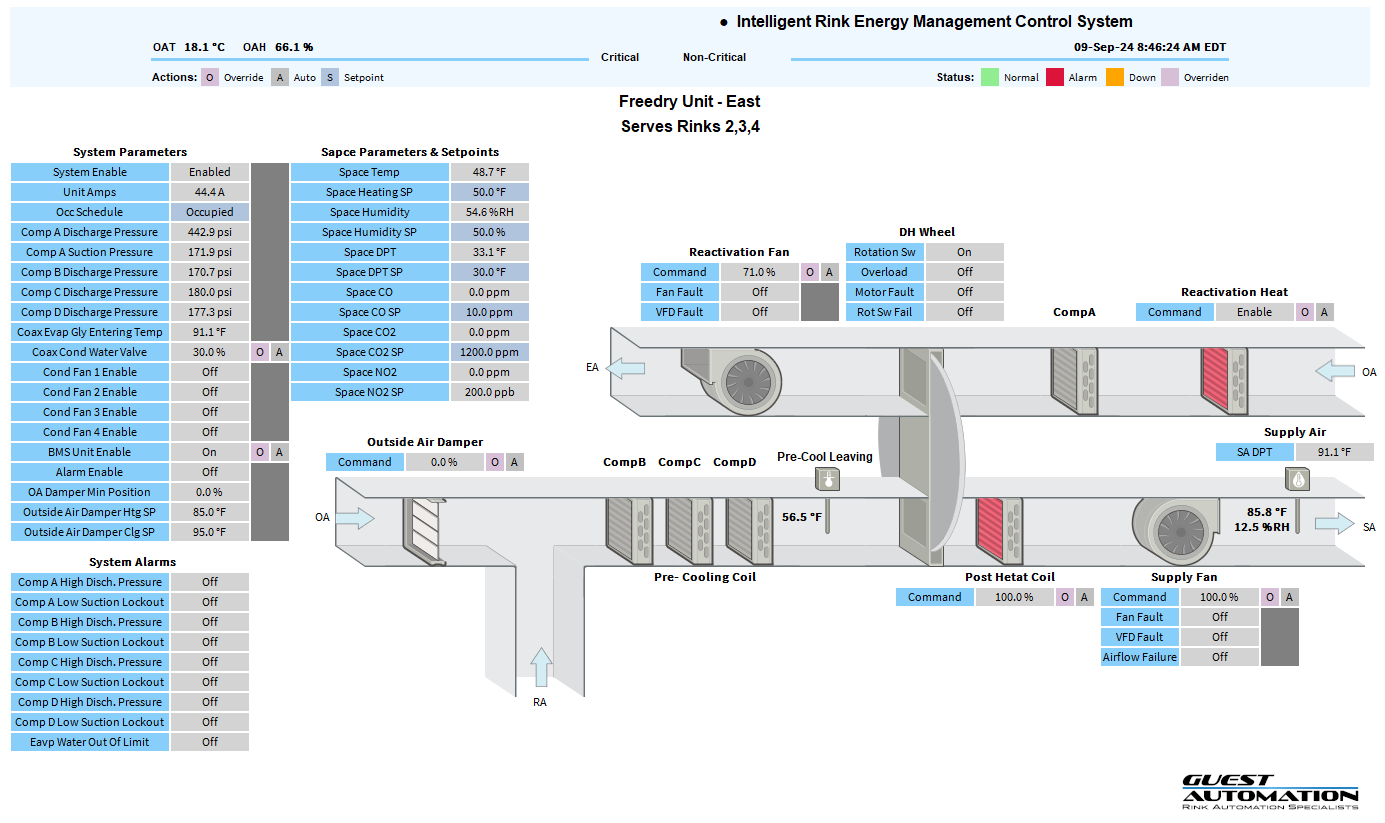Open the Space CO2 SP setpoint value
The height and width of the screenshot is (823, 1385).
pyautogui.click(x=489, y=352)
